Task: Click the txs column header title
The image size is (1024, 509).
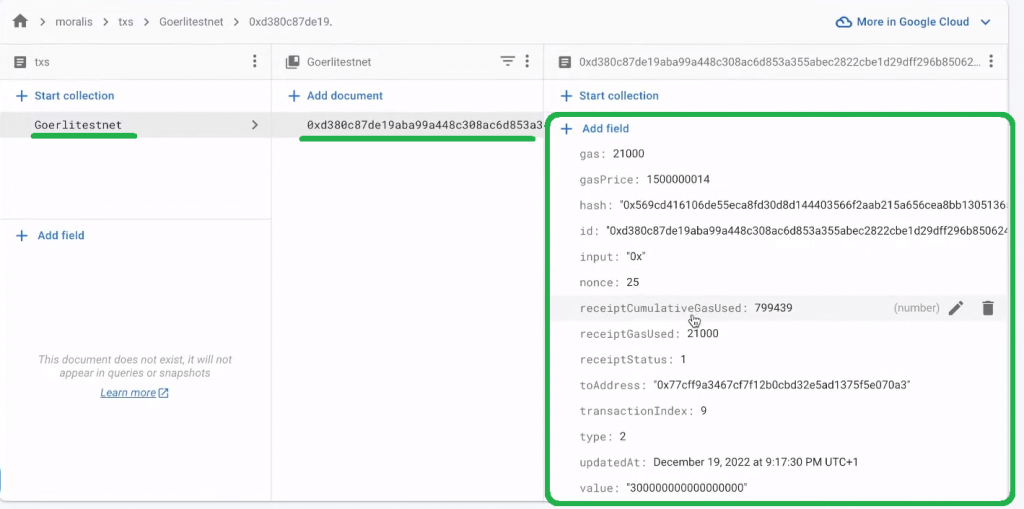Action: 42,62
